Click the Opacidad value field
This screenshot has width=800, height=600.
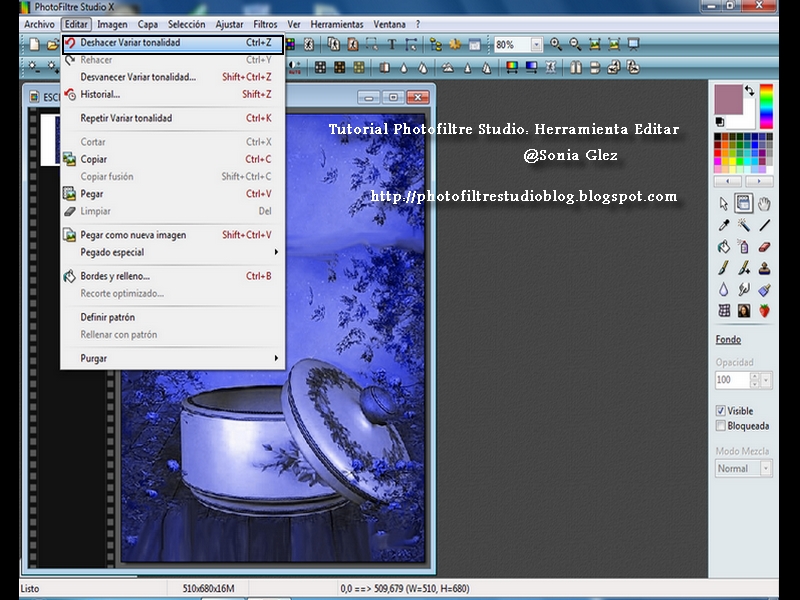(733, 380)
